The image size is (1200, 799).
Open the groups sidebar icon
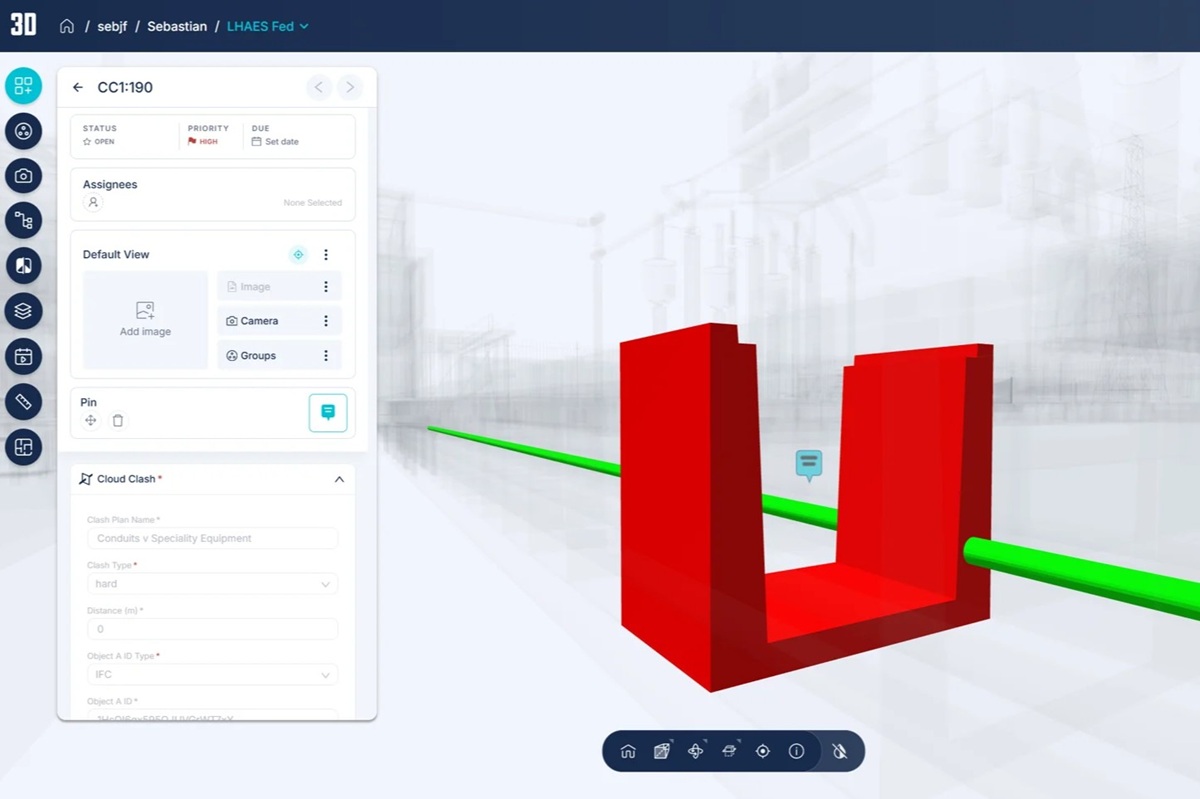[x=23, y=131]
